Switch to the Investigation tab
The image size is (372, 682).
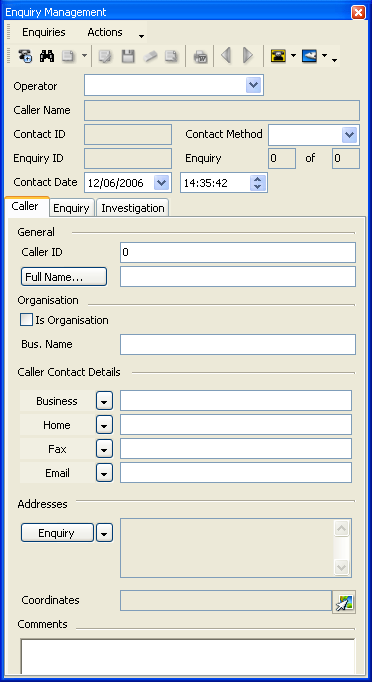(x=133, y=208)
